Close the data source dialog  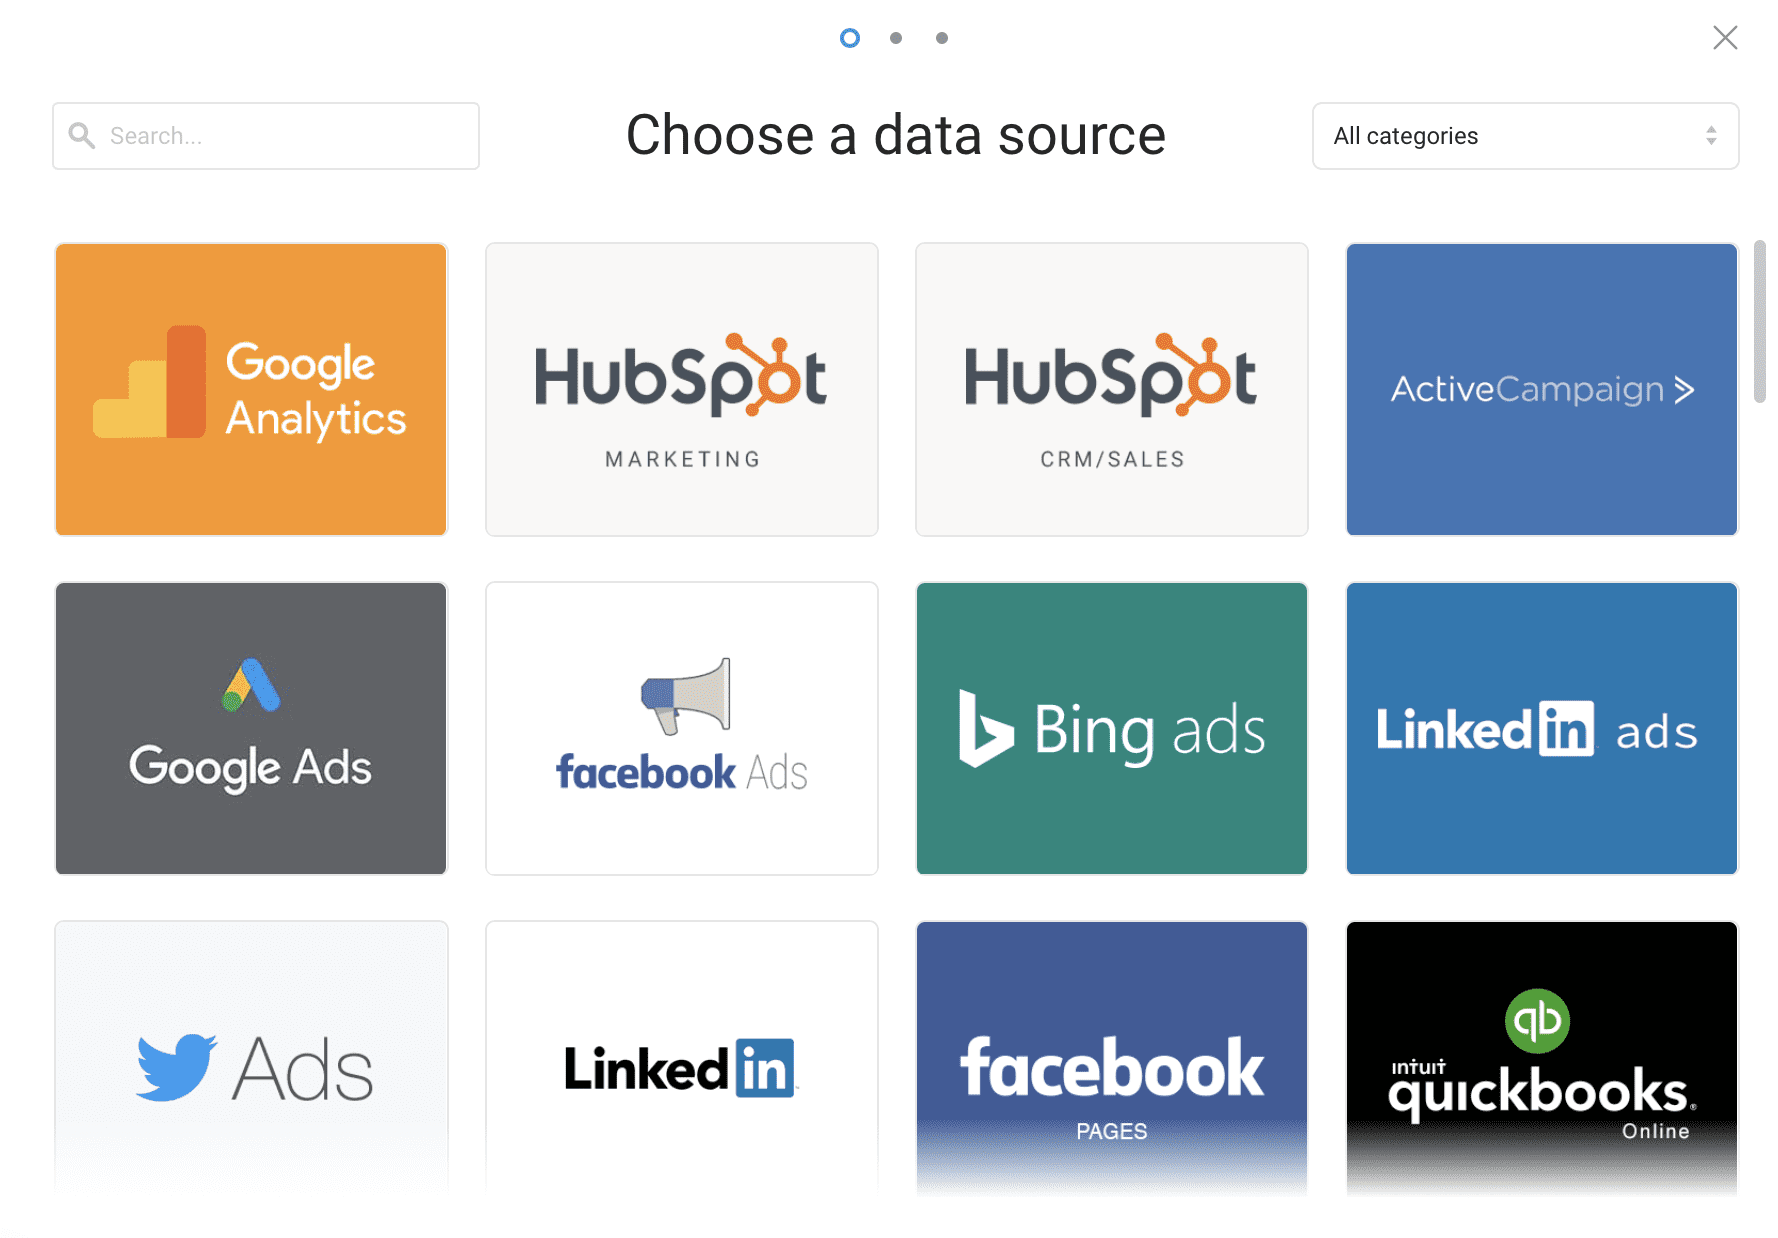(1725, 37)
